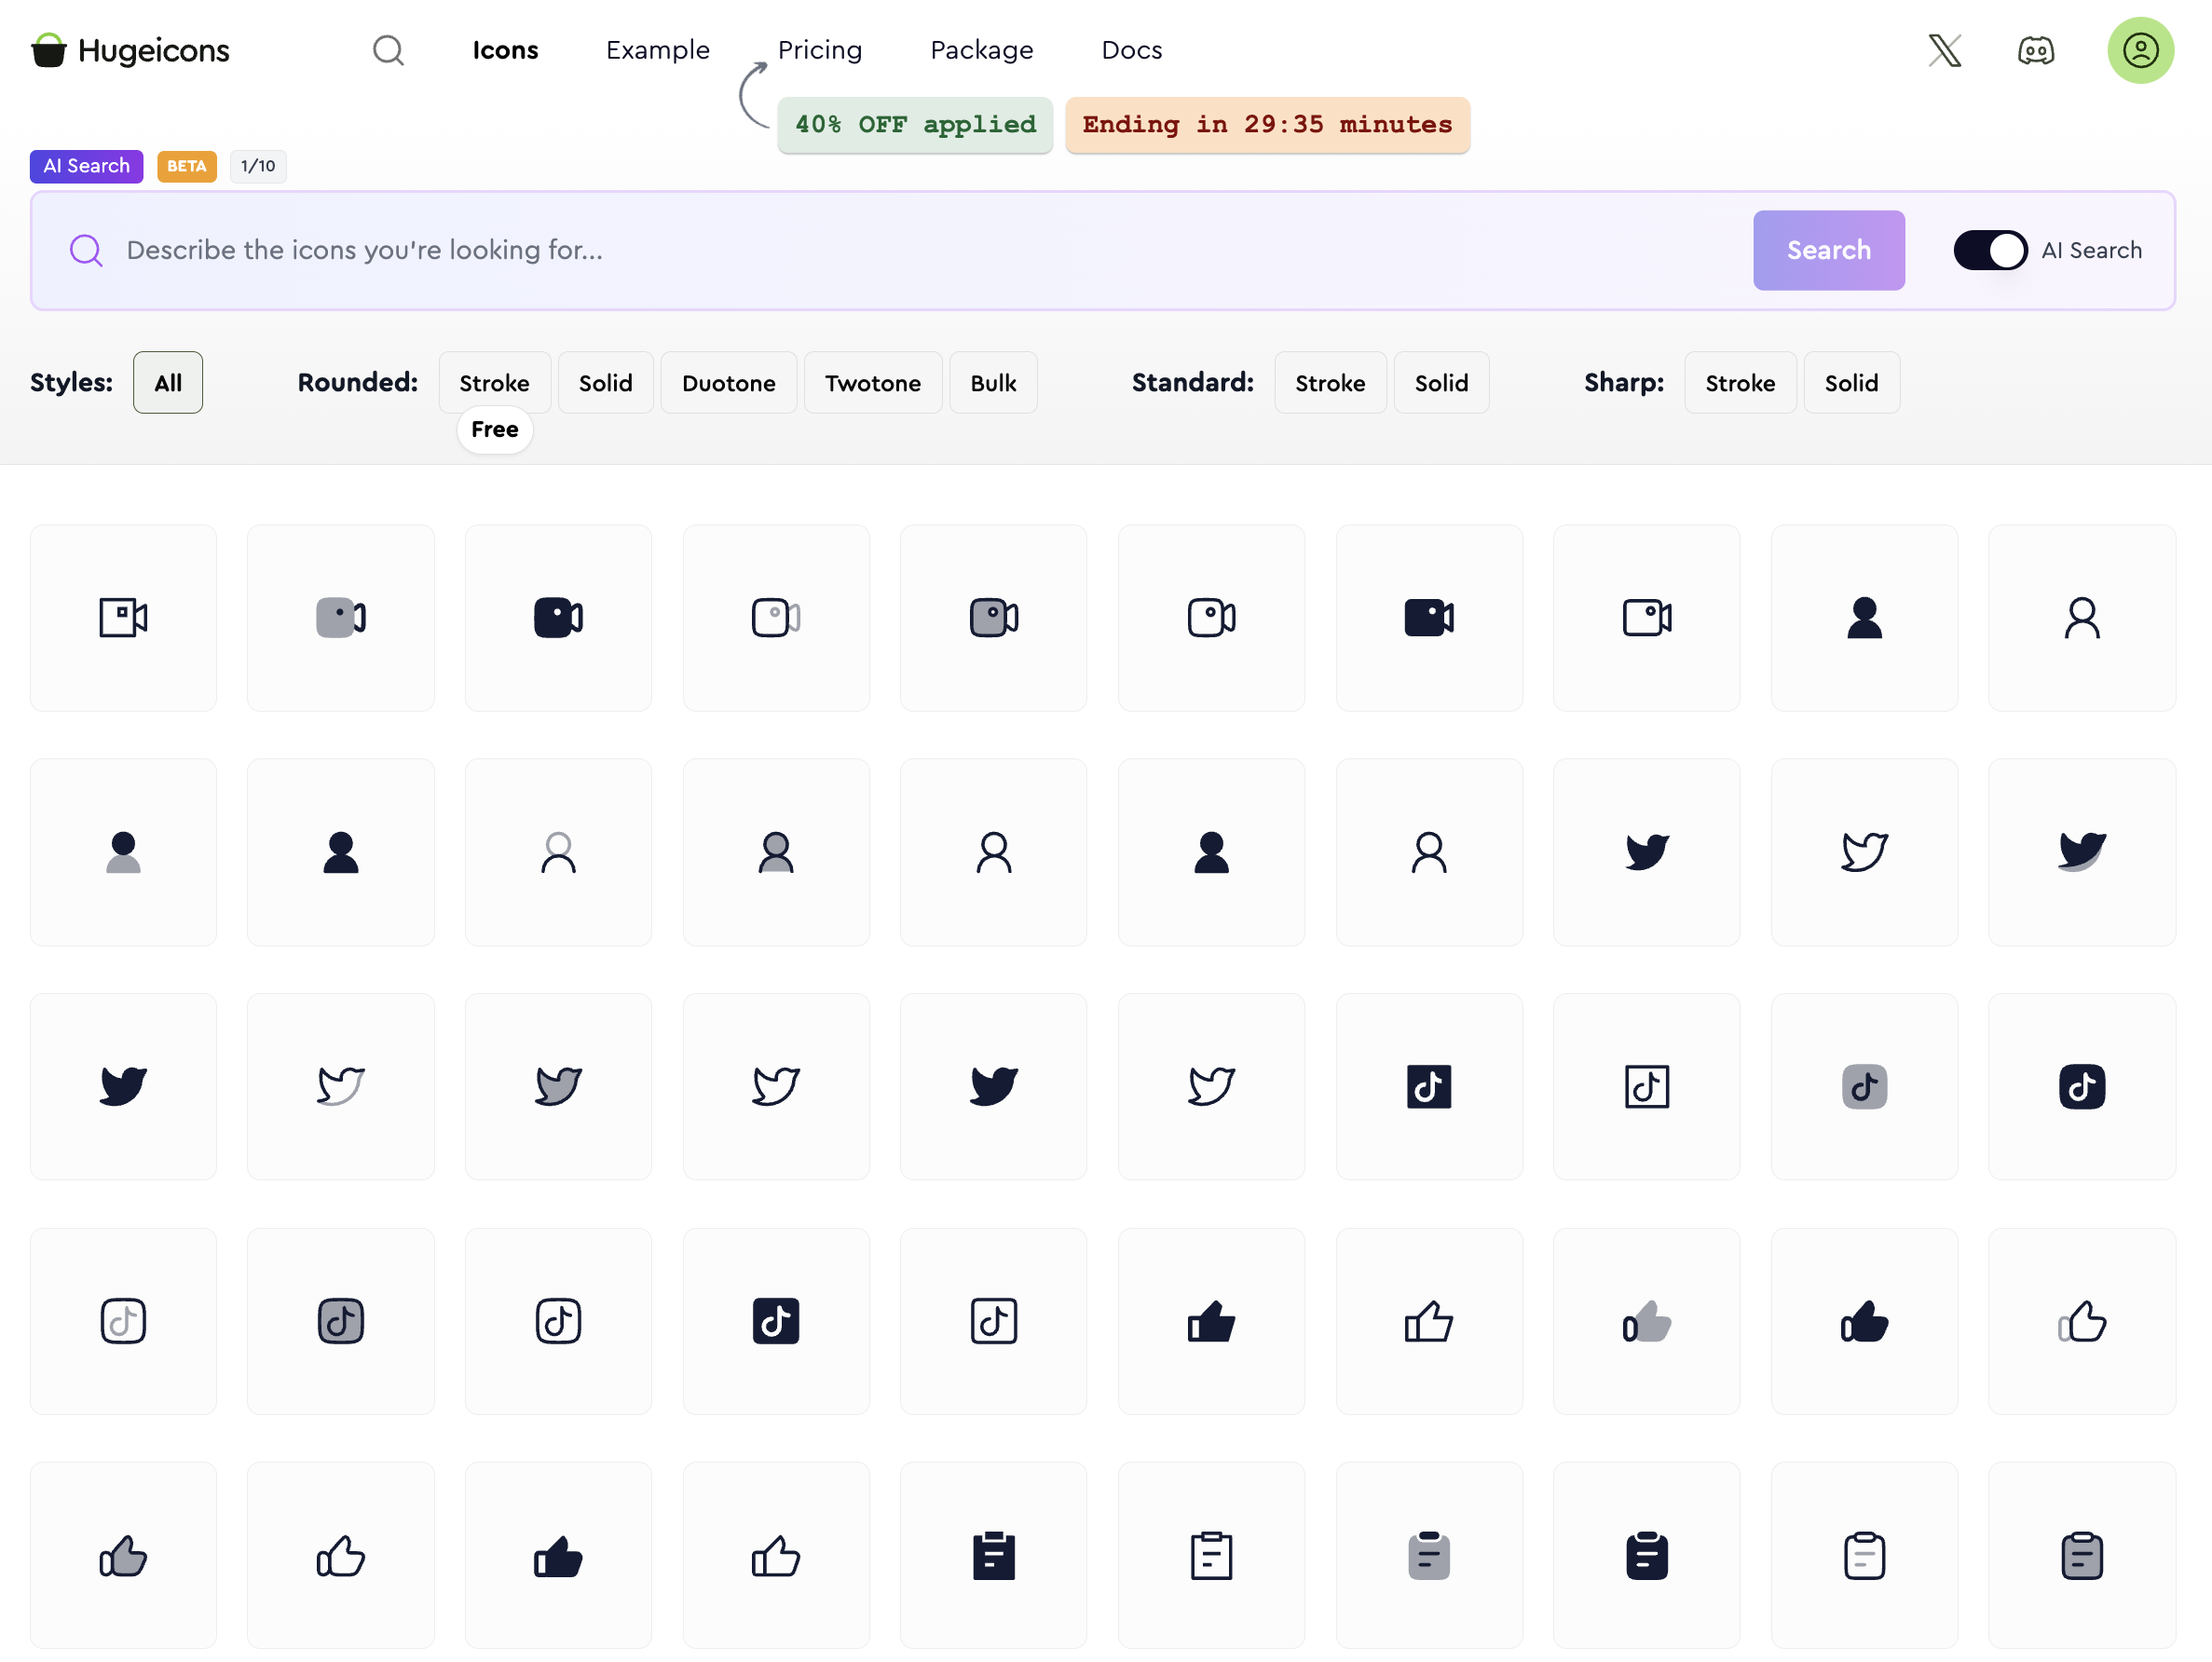Select the Duotone style option
The width and height of the screenshot is (2212, 1662).
tap(728, 382)
